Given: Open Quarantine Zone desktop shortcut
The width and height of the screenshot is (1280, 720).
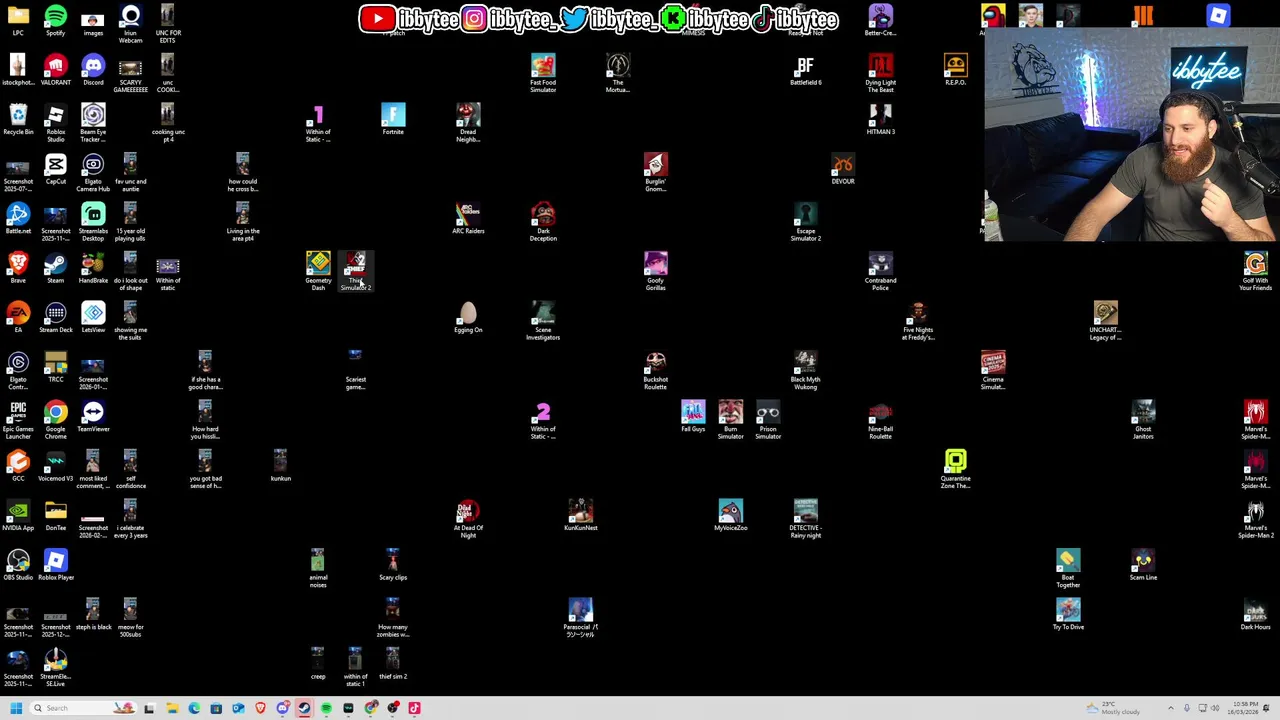Looking at the screenshot, I should [955, 470].
